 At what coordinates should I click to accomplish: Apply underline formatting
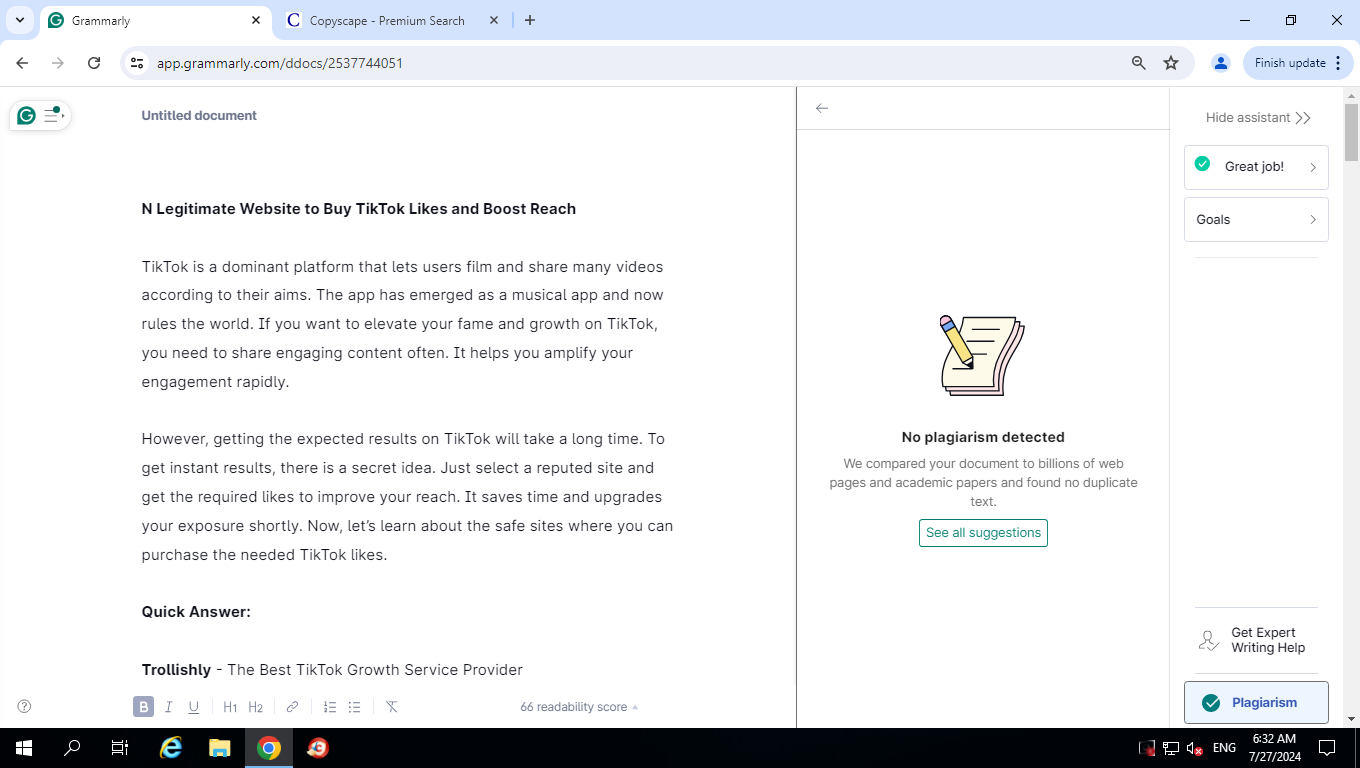tap(194, 707)
